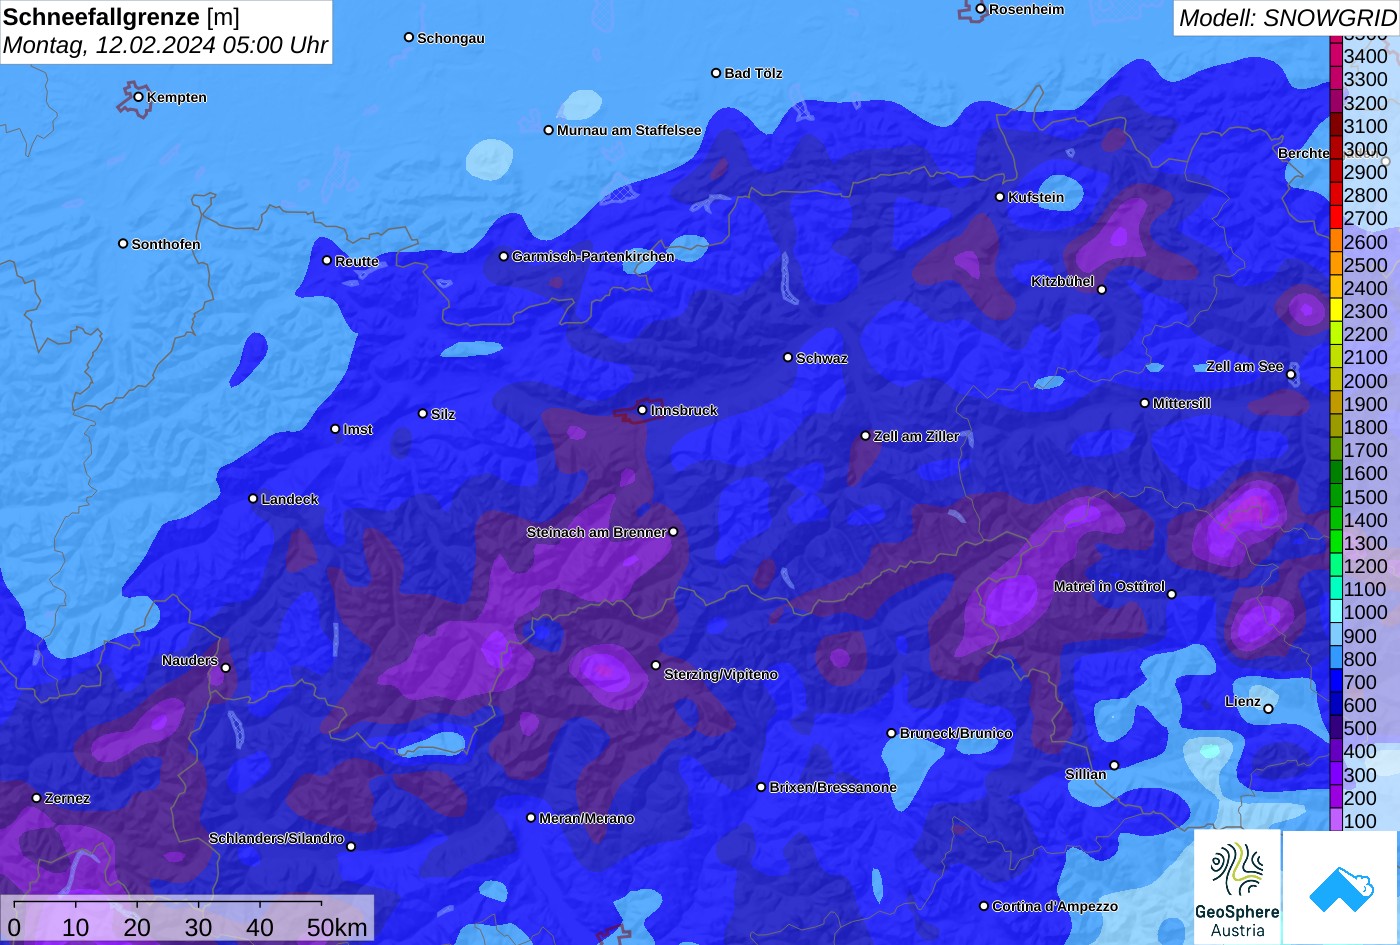Click the 'Schlanders/Silandro' label

point(276,838)
